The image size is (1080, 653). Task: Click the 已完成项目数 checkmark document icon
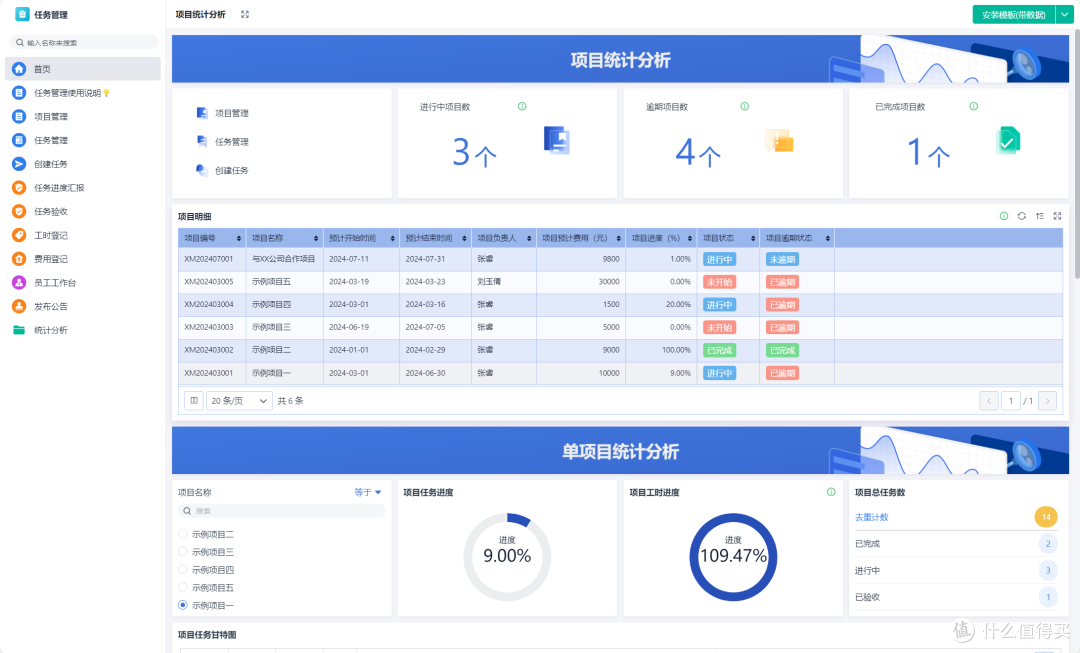1008,141
